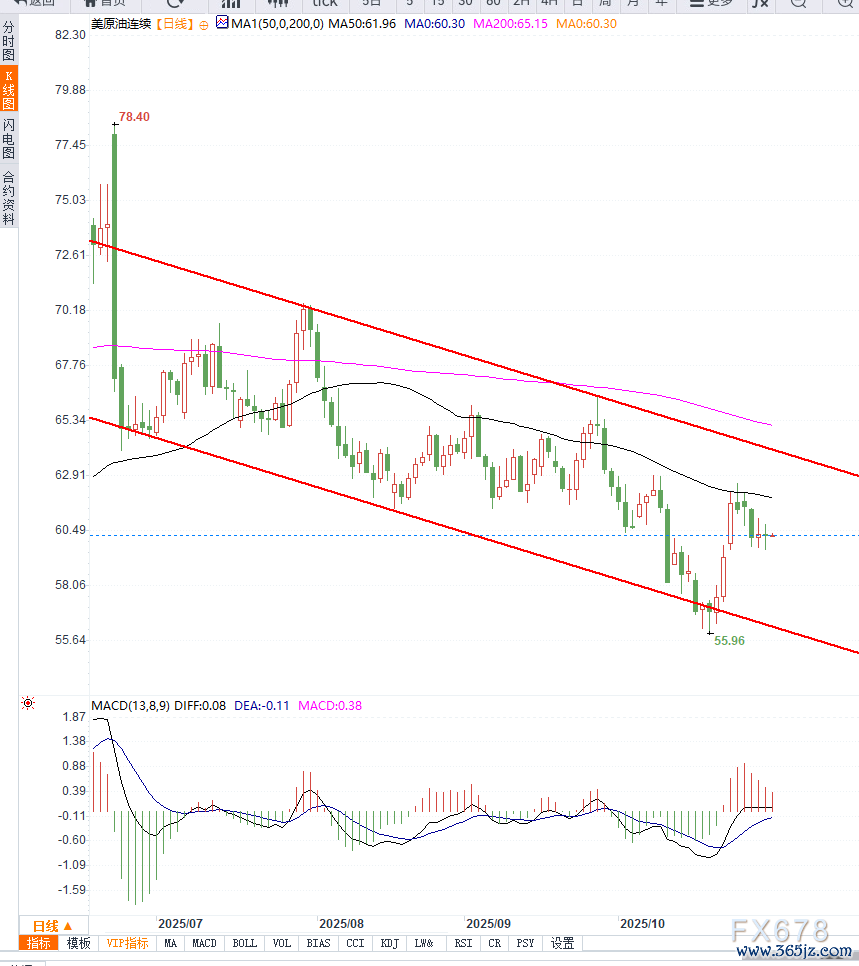Switch to the 模板 tab
859x966 pixels.
point(79,943)
